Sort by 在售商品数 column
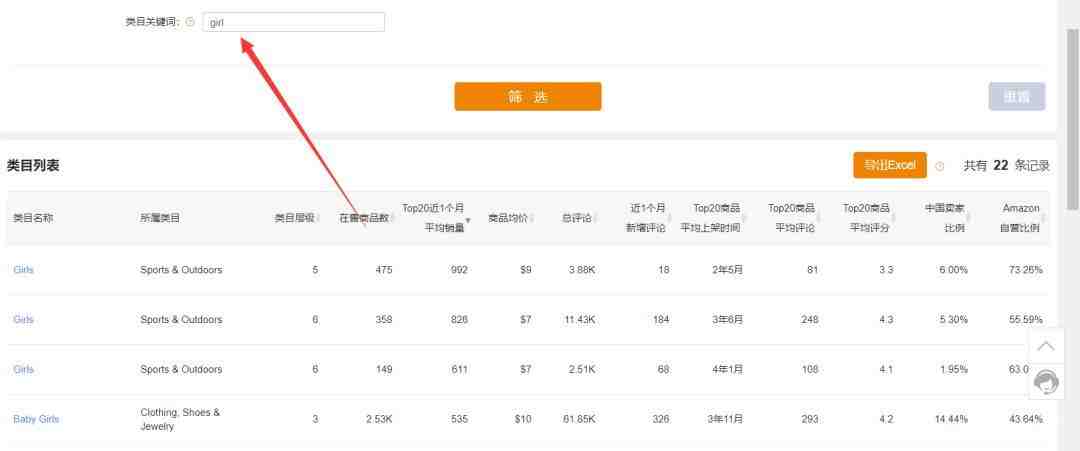Screen dimensions: 1080x451 (364, 218)
